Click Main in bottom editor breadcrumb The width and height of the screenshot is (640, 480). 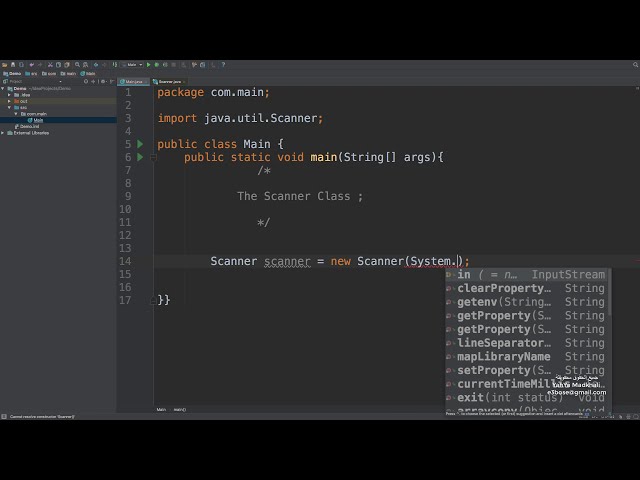click(x=161, y=409)
